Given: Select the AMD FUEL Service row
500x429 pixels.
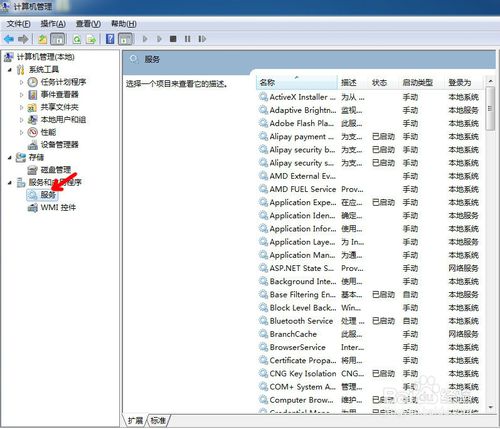Looking at the screenshot, I should (369, 189).
